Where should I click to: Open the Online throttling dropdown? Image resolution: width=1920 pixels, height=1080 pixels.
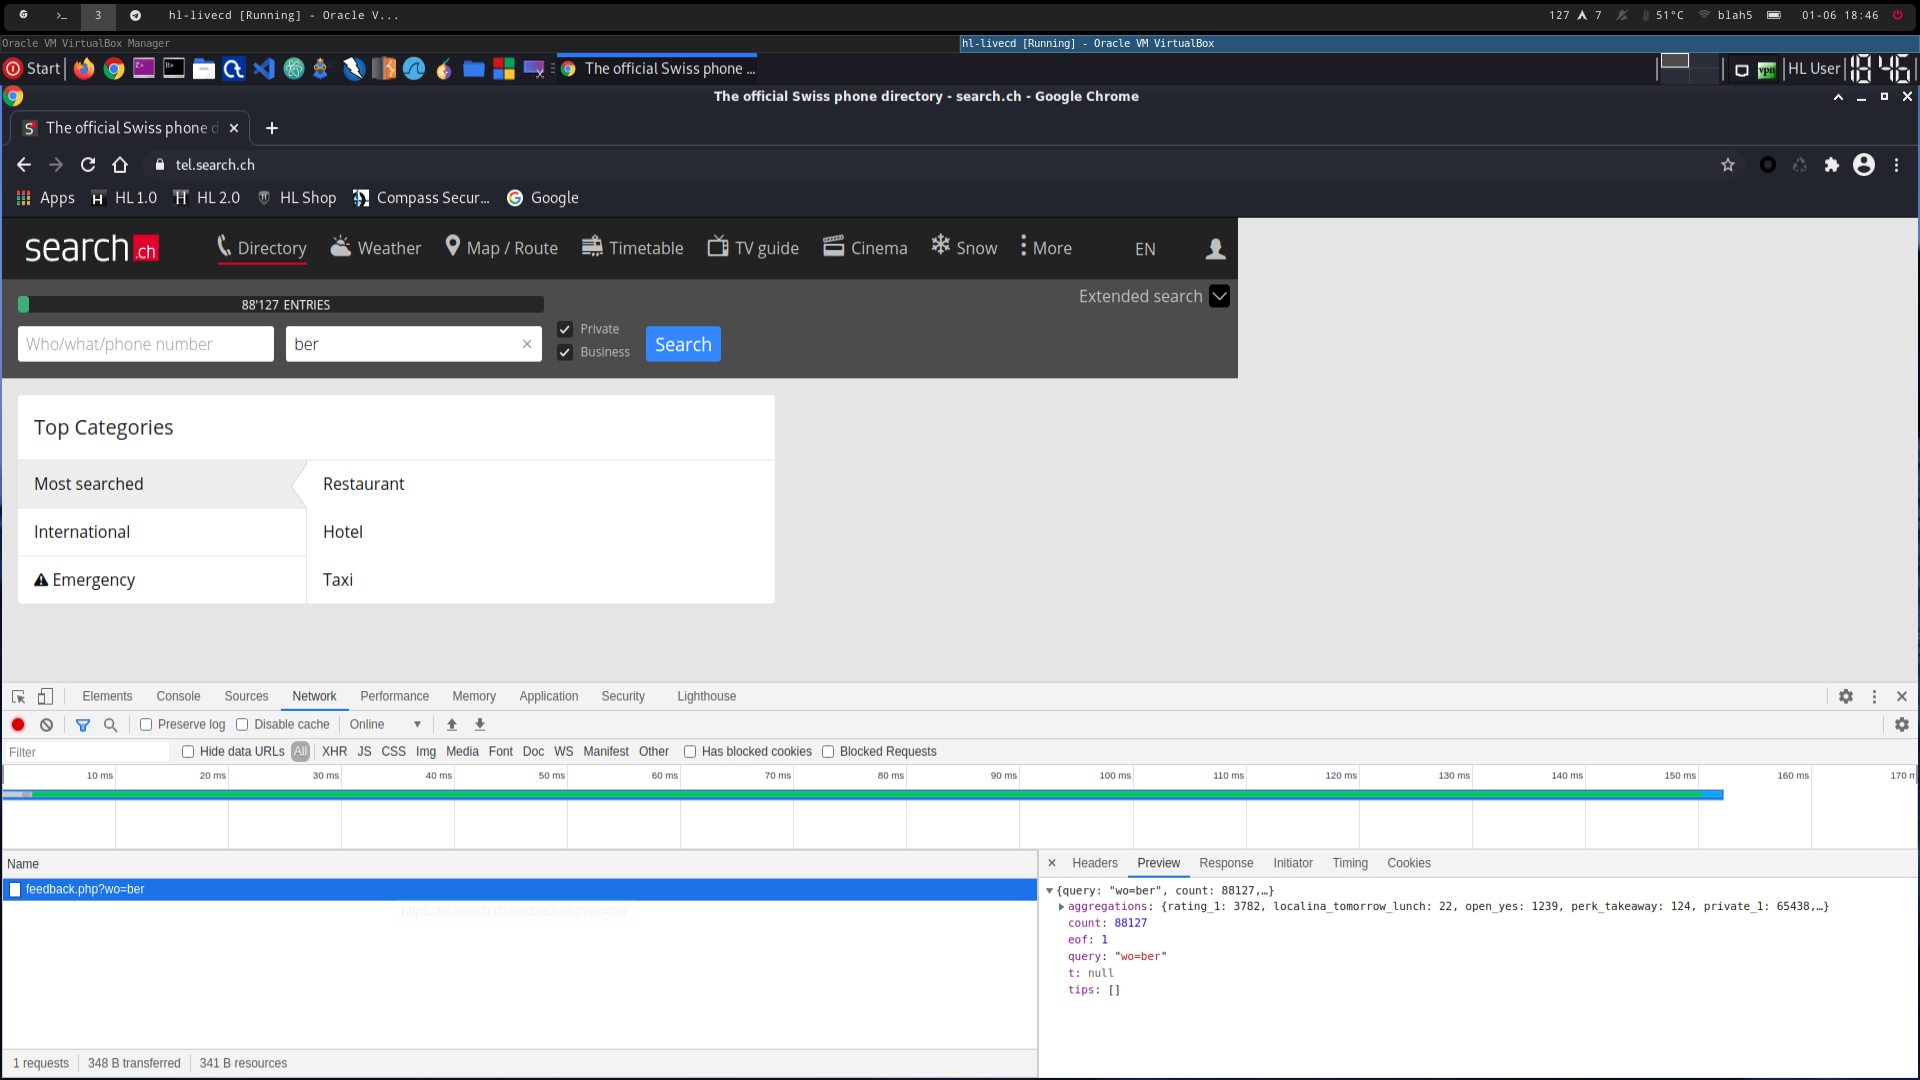(385, 725)
